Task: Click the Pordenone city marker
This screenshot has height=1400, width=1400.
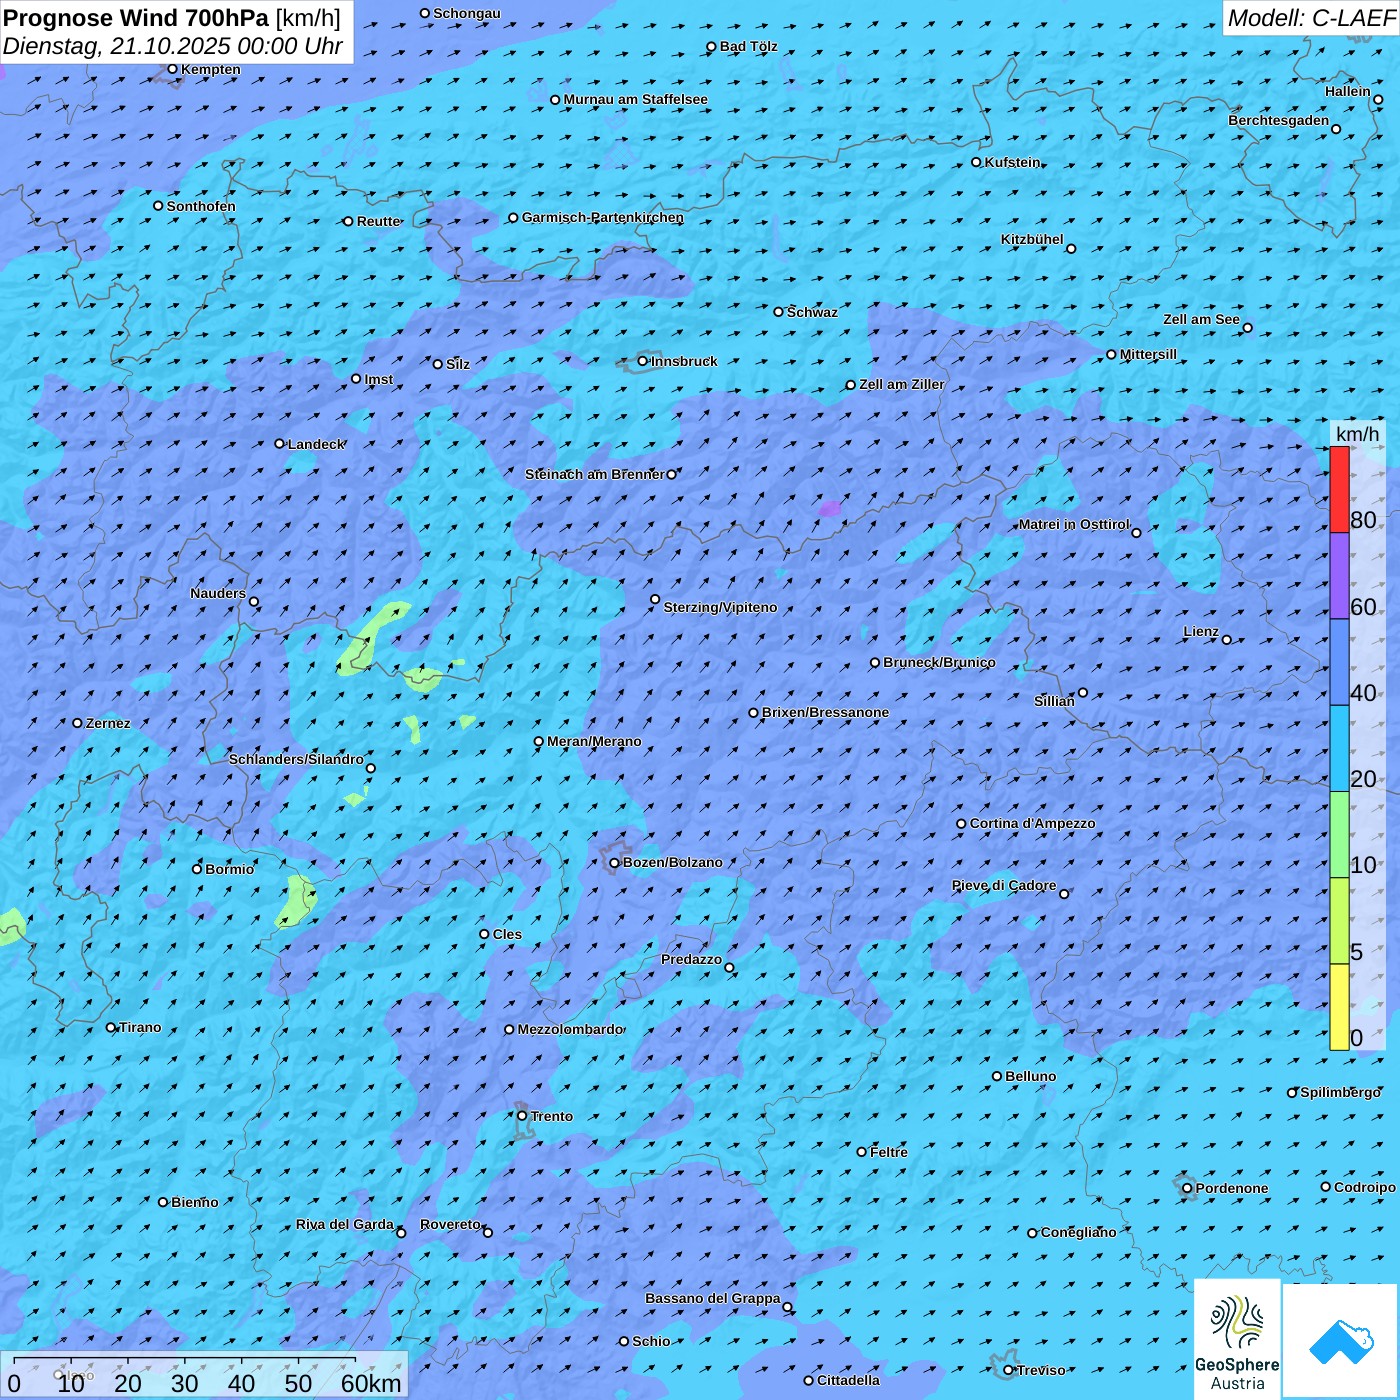Action: click(1187, 1188)
